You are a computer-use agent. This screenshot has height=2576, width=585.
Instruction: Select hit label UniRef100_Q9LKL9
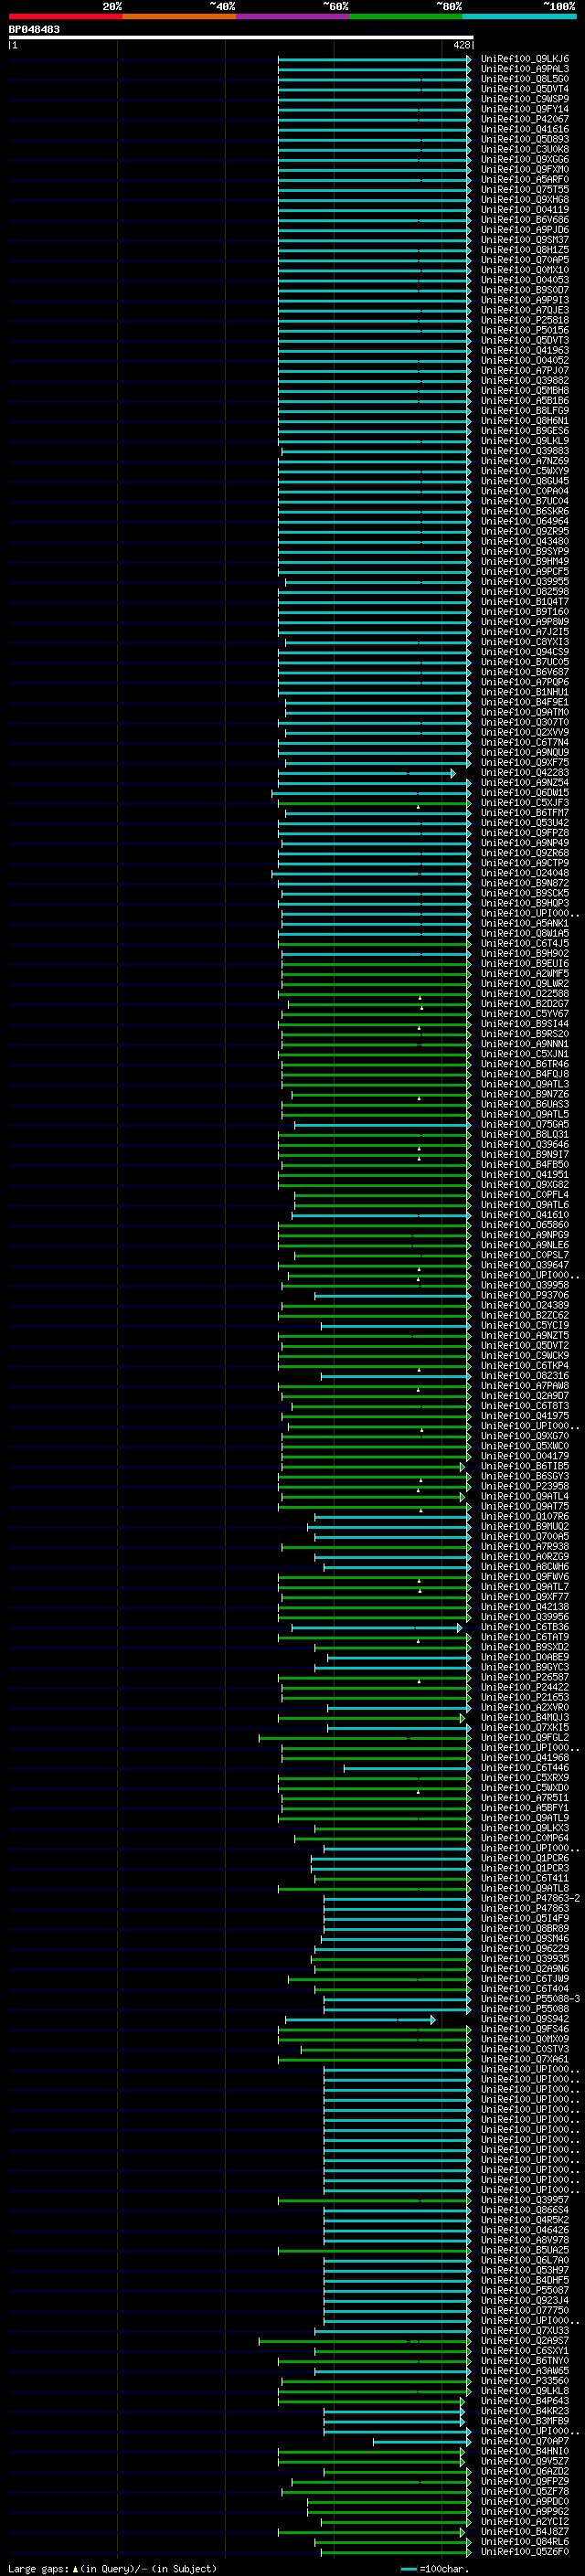525,441
